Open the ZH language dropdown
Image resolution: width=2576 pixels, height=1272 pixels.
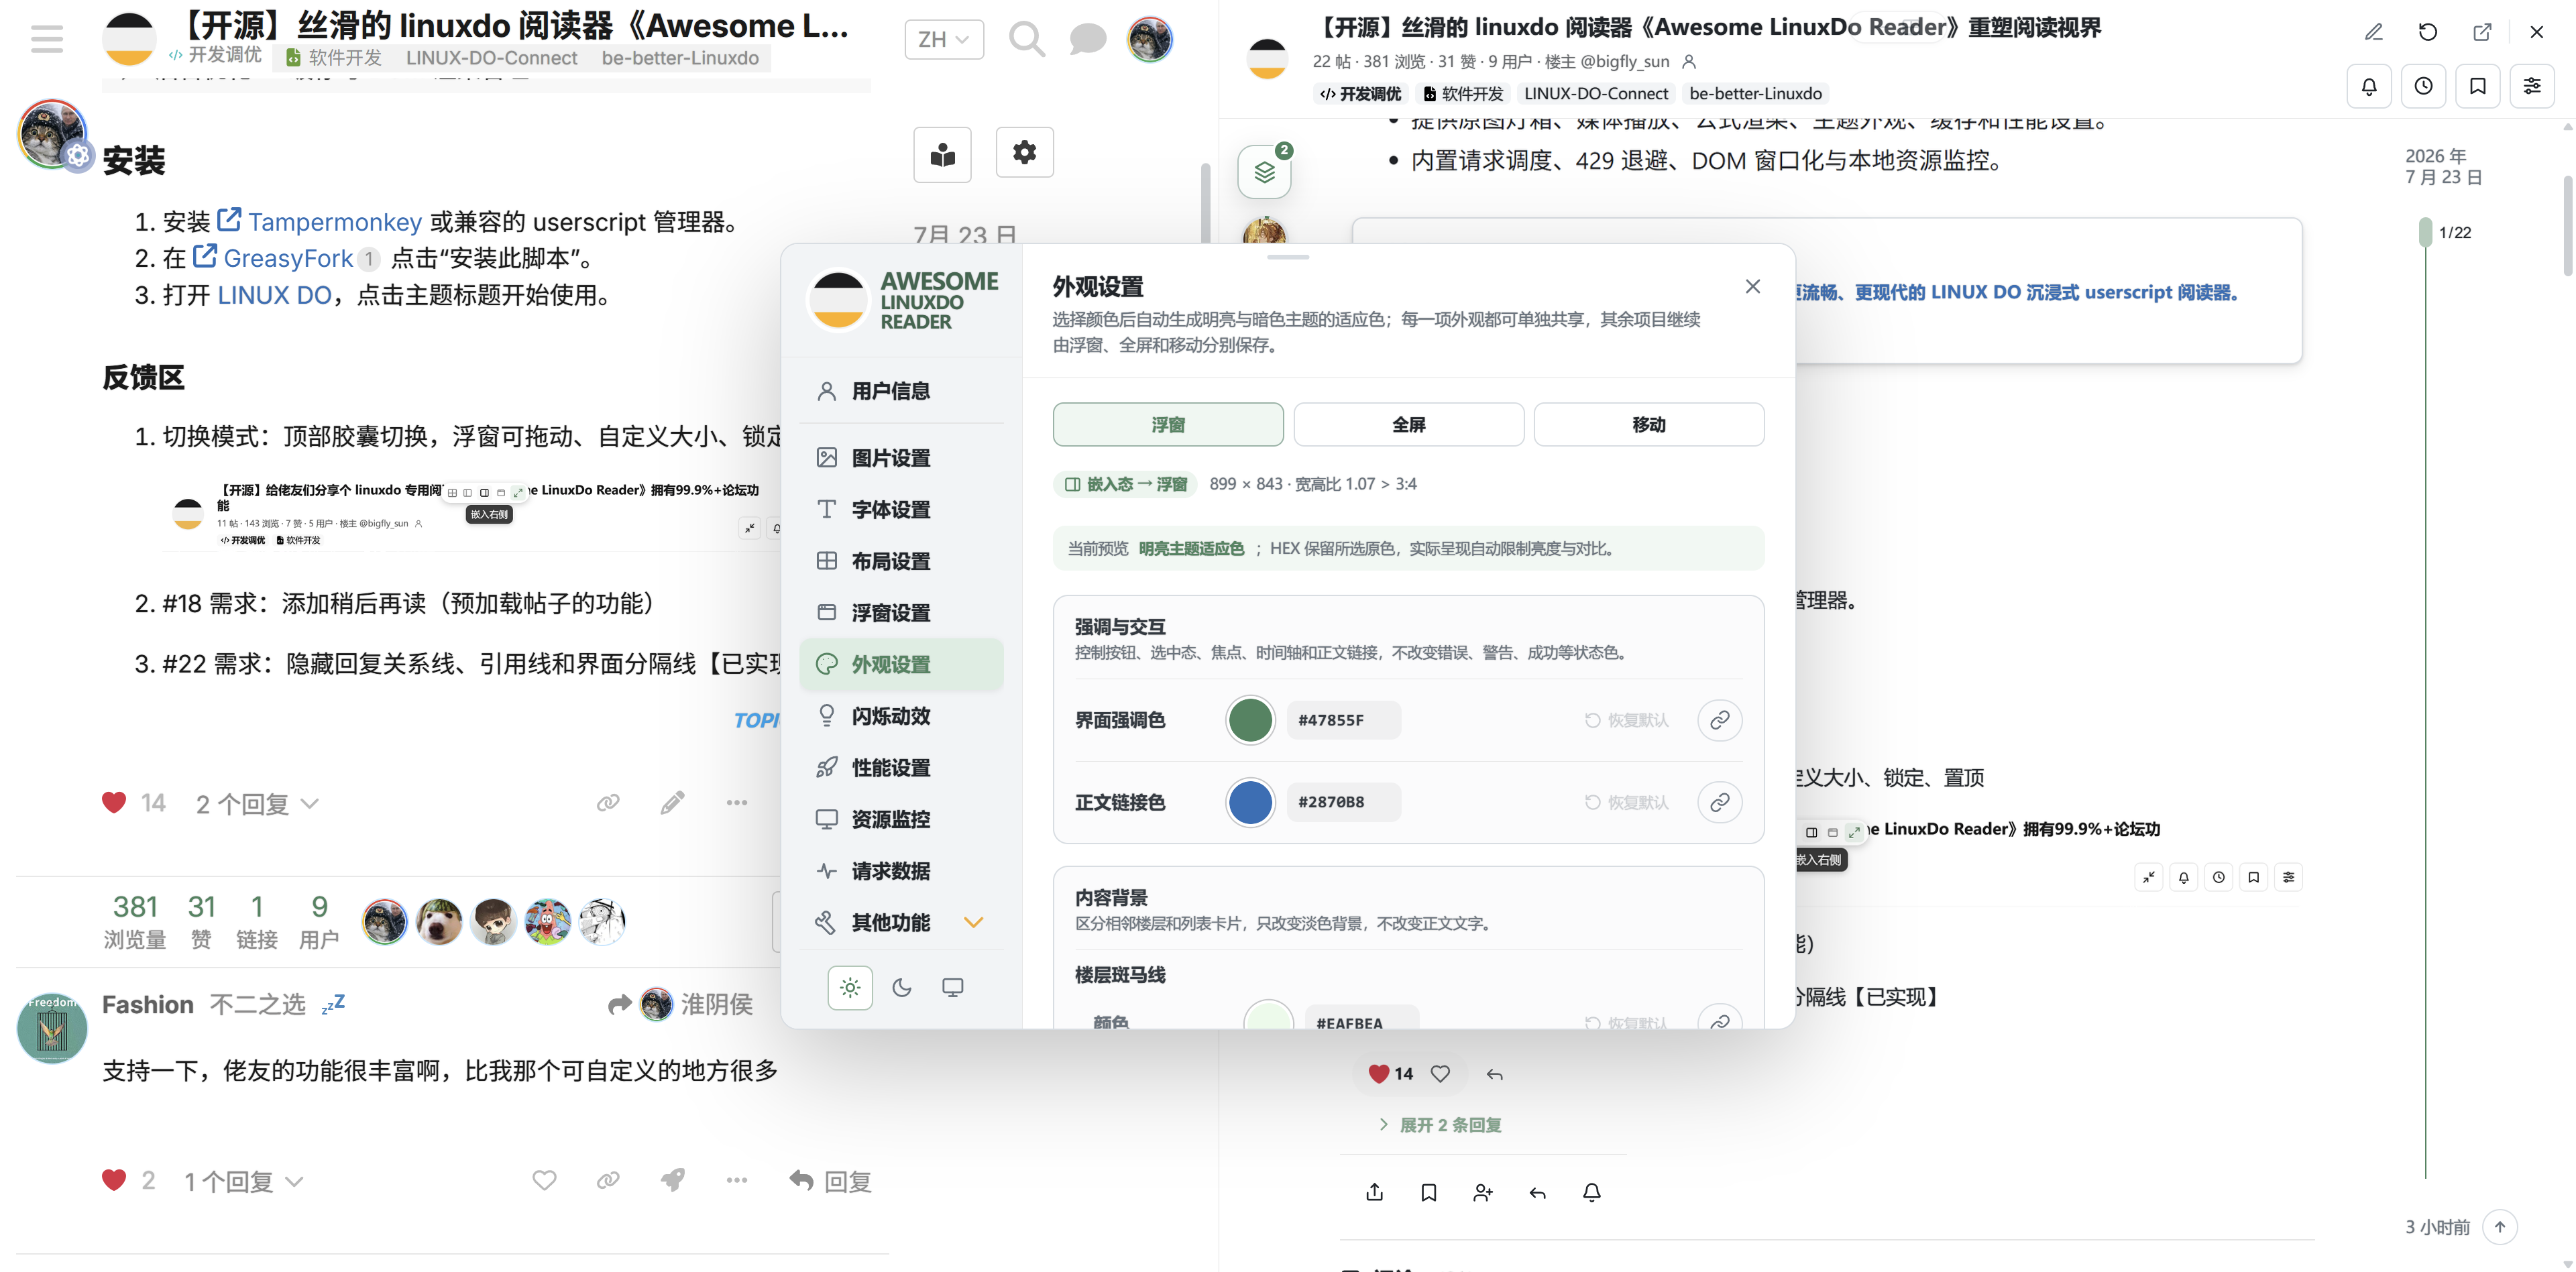point(944,40)
